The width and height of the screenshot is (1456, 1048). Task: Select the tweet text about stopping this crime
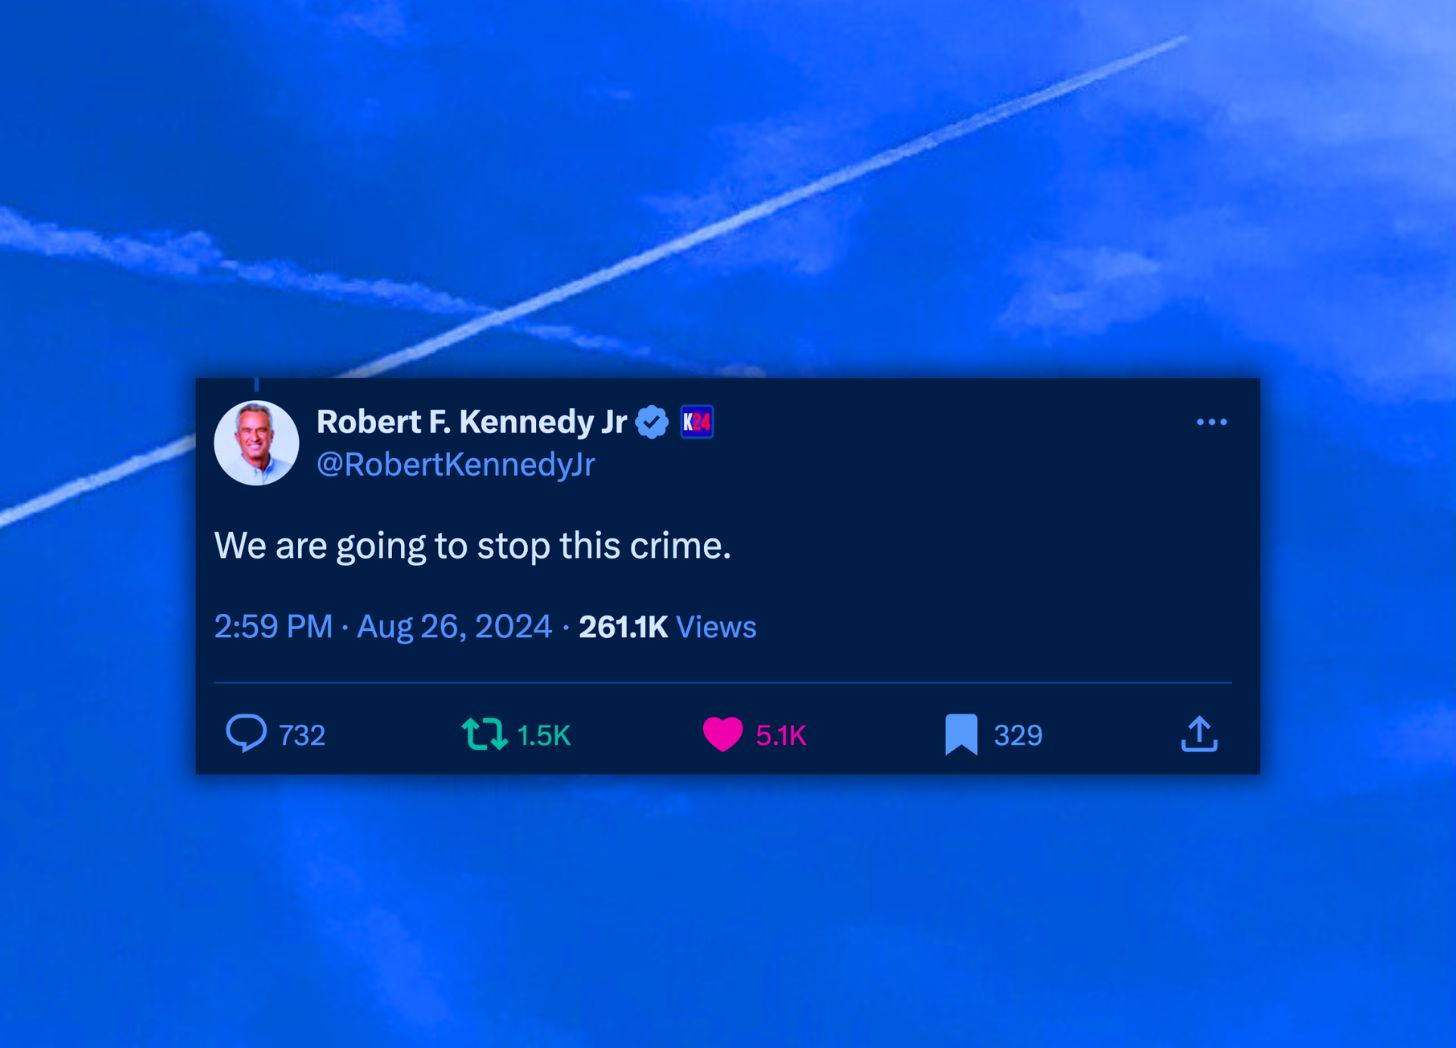point(472,546)
